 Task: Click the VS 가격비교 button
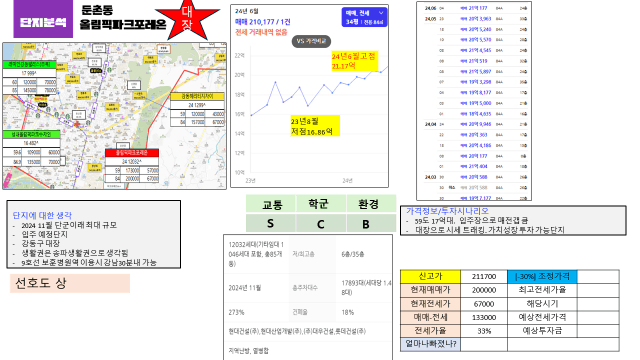[x=311, y=41]
